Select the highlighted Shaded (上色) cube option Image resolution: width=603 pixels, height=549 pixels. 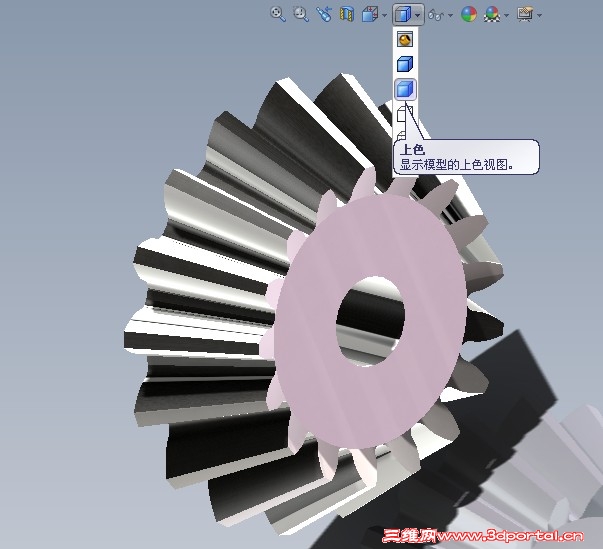click(x=405, y=89)
